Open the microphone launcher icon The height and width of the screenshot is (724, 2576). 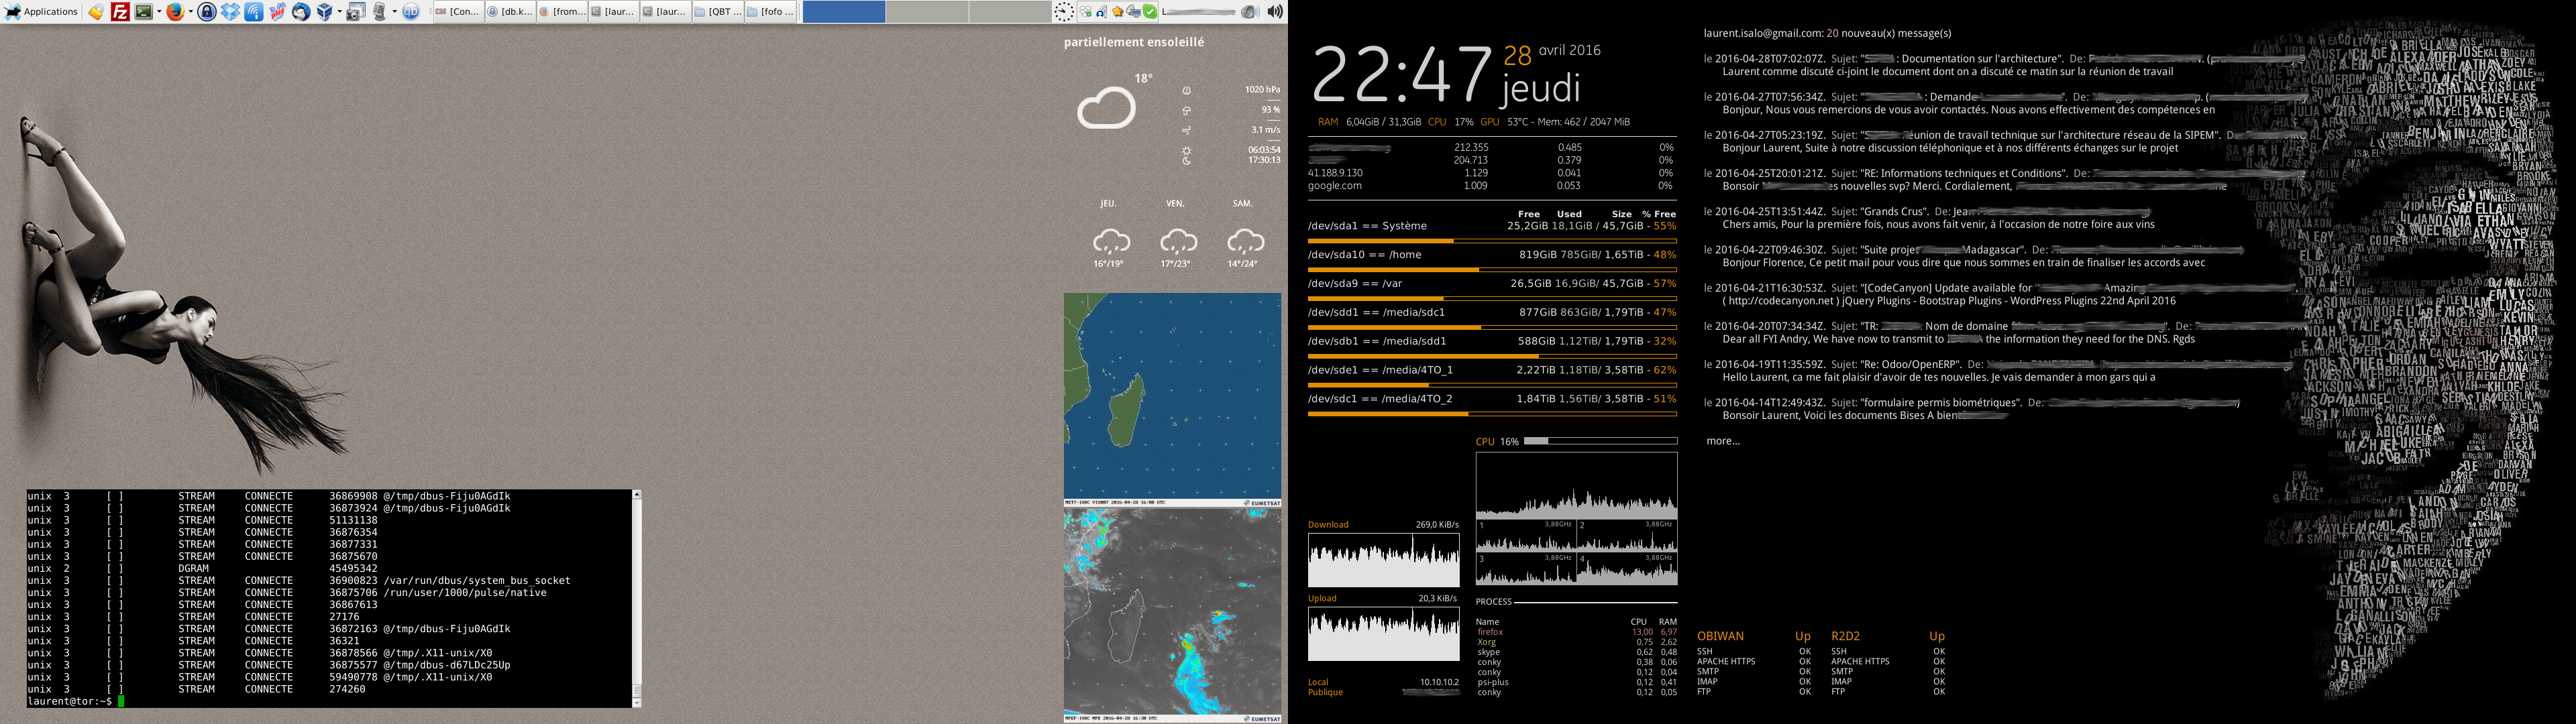click(x=380, y=12)
